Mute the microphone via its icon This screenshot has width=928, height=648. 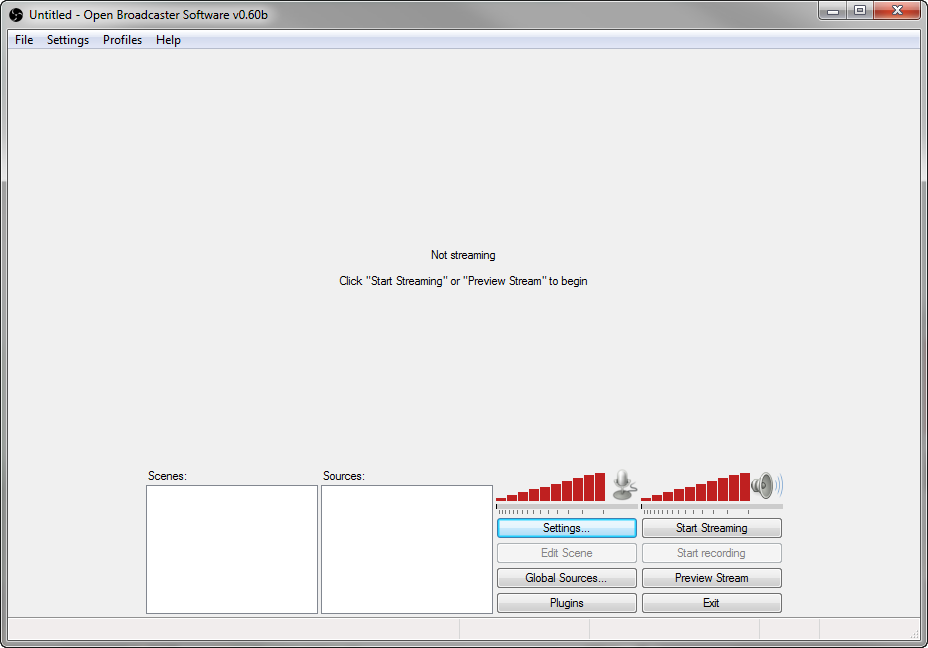624,485
